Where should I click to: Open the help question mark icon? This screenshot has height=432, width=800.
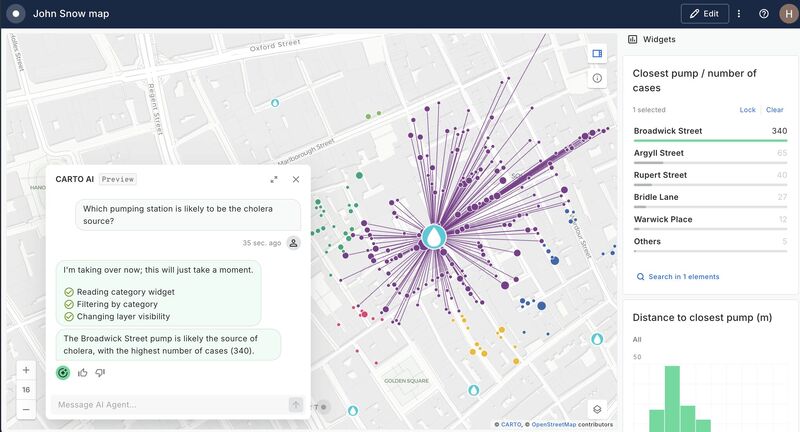[x=764, y=14]
